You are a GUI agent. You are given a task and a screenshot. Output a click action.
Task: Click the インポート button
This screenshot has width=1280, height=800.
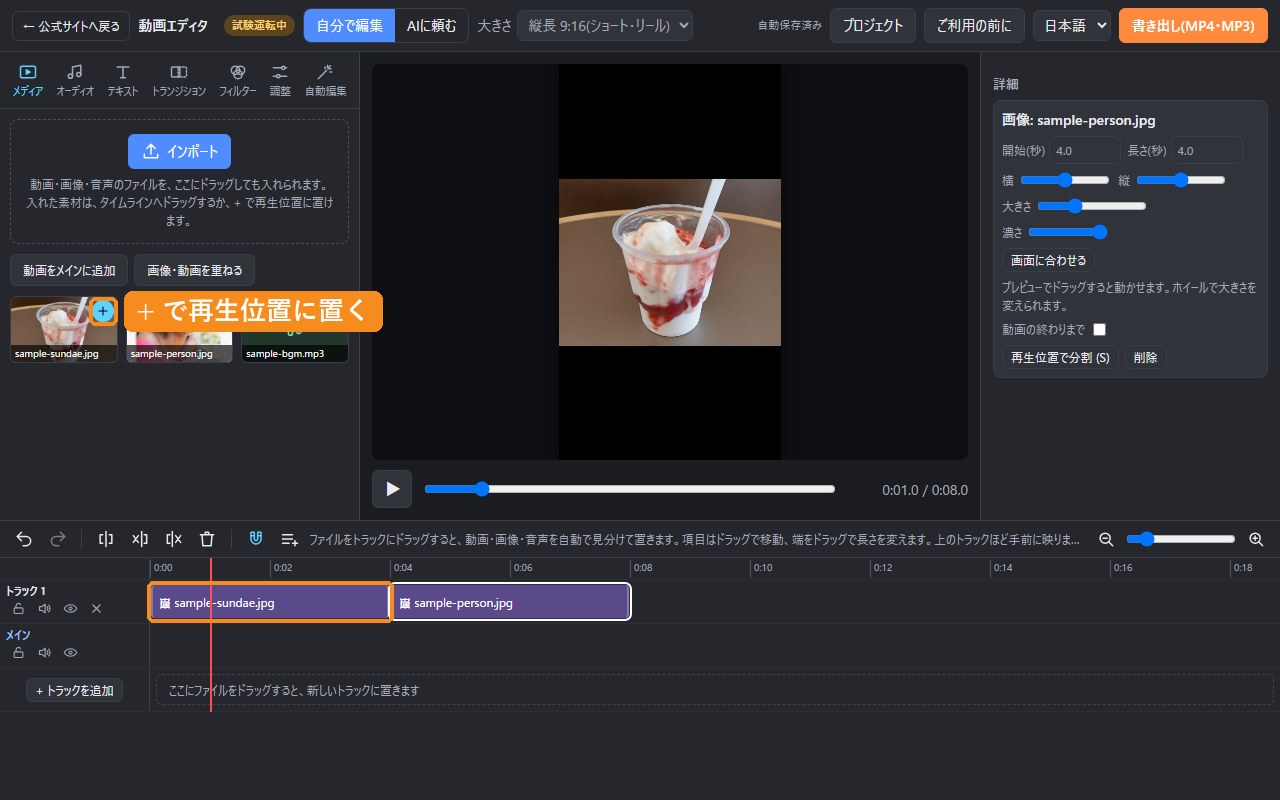(x=179, y=151)
